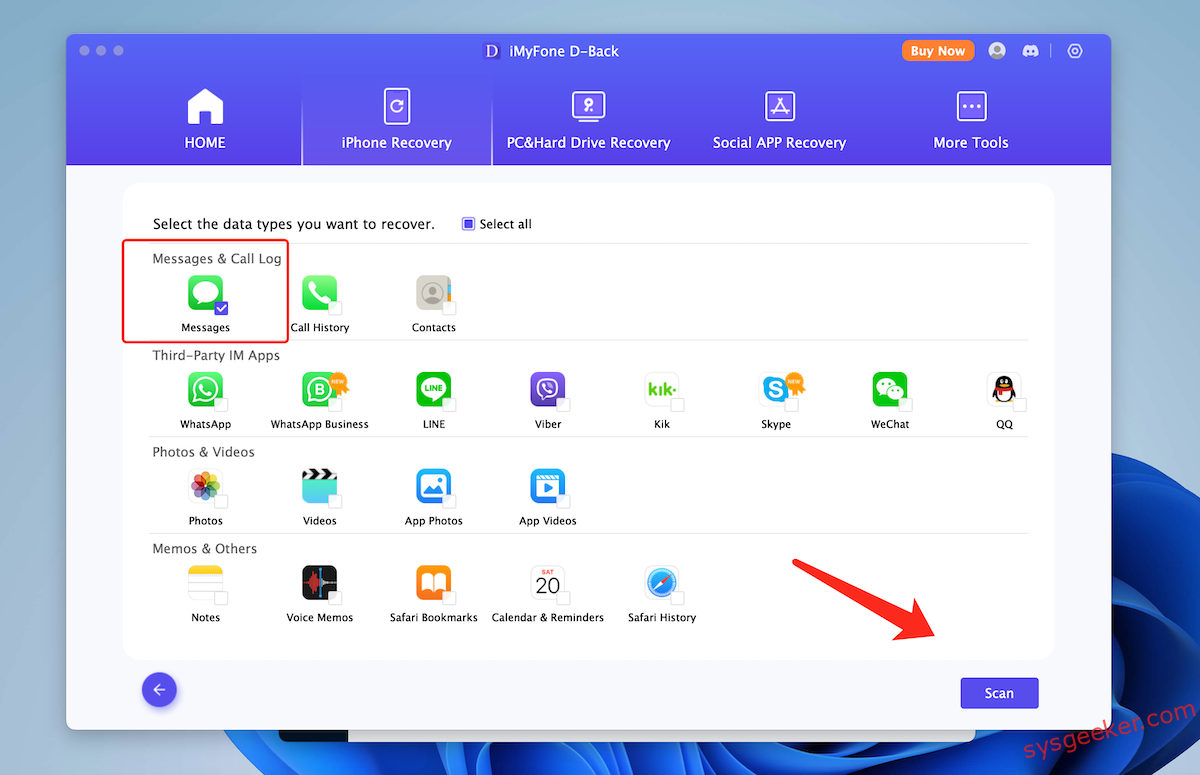Click the Scan button
This screenshot has width=1200, height=775.
[x=999, y=693]
